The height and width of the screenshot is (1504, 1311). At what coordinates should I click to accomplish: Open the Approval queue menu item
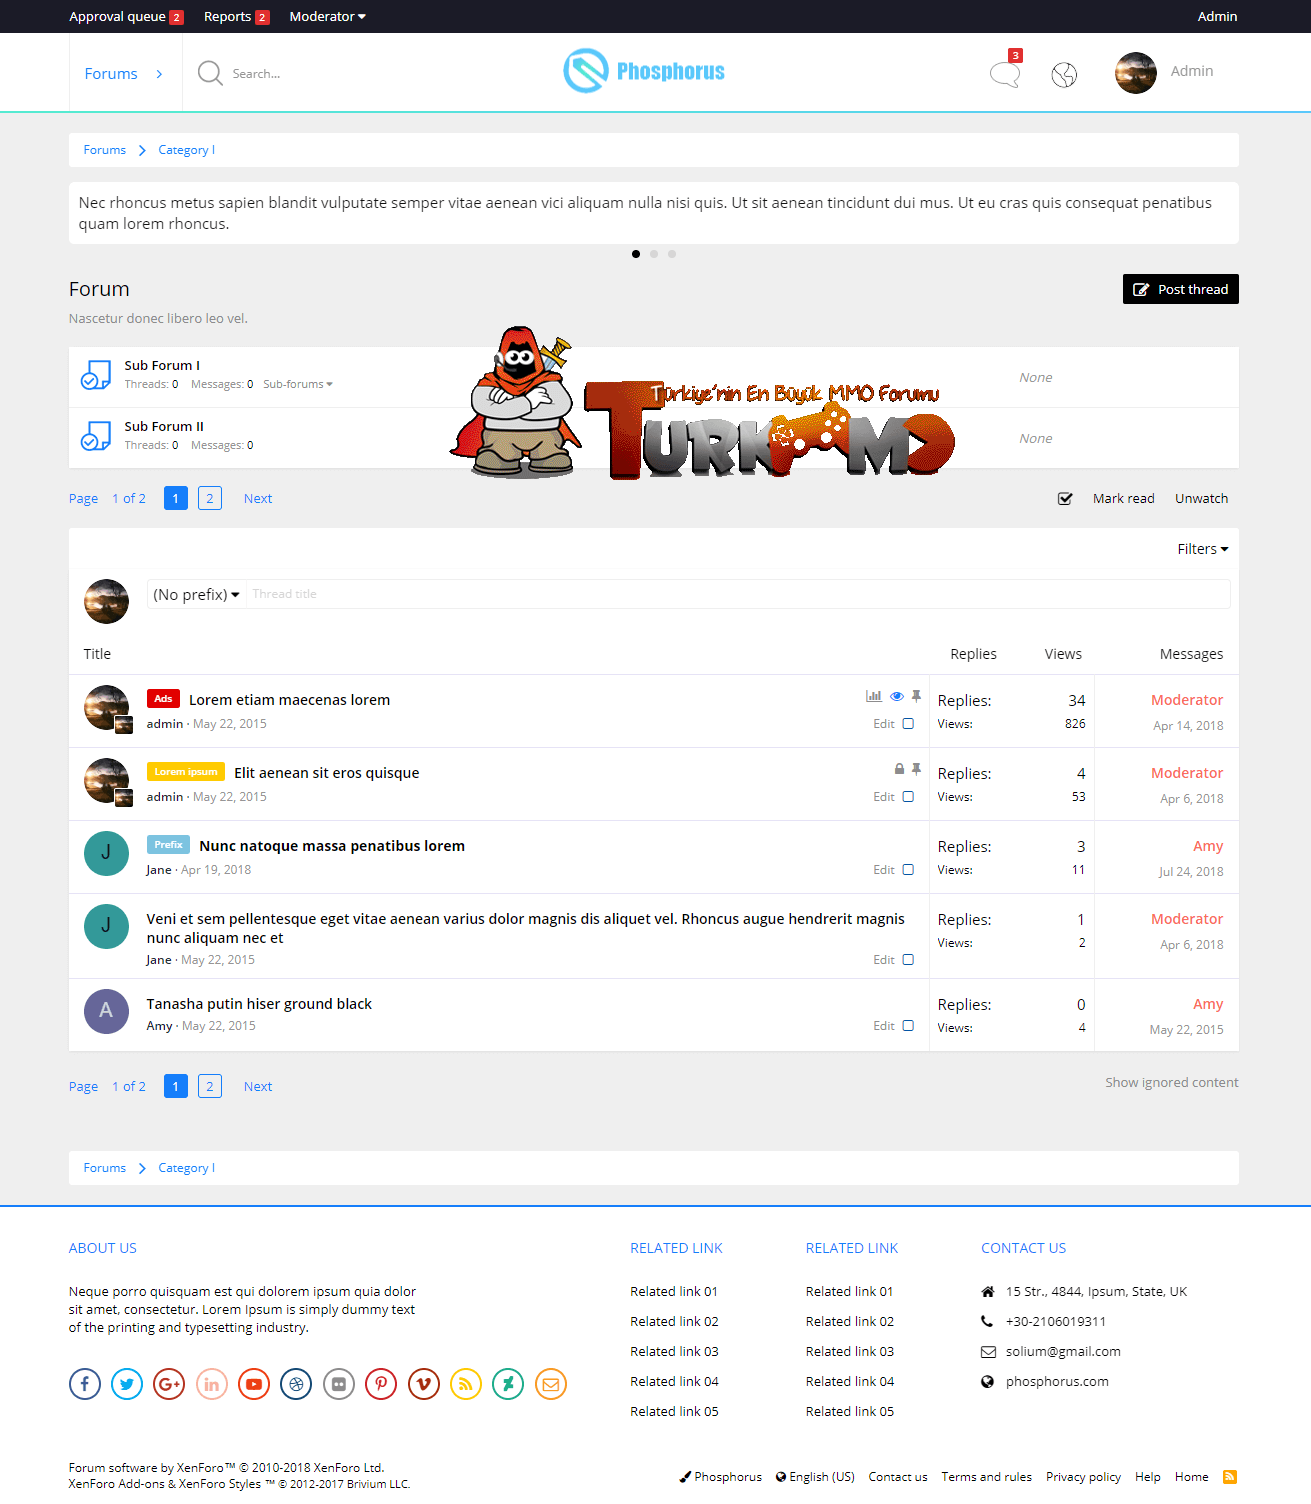pos(126,16)
